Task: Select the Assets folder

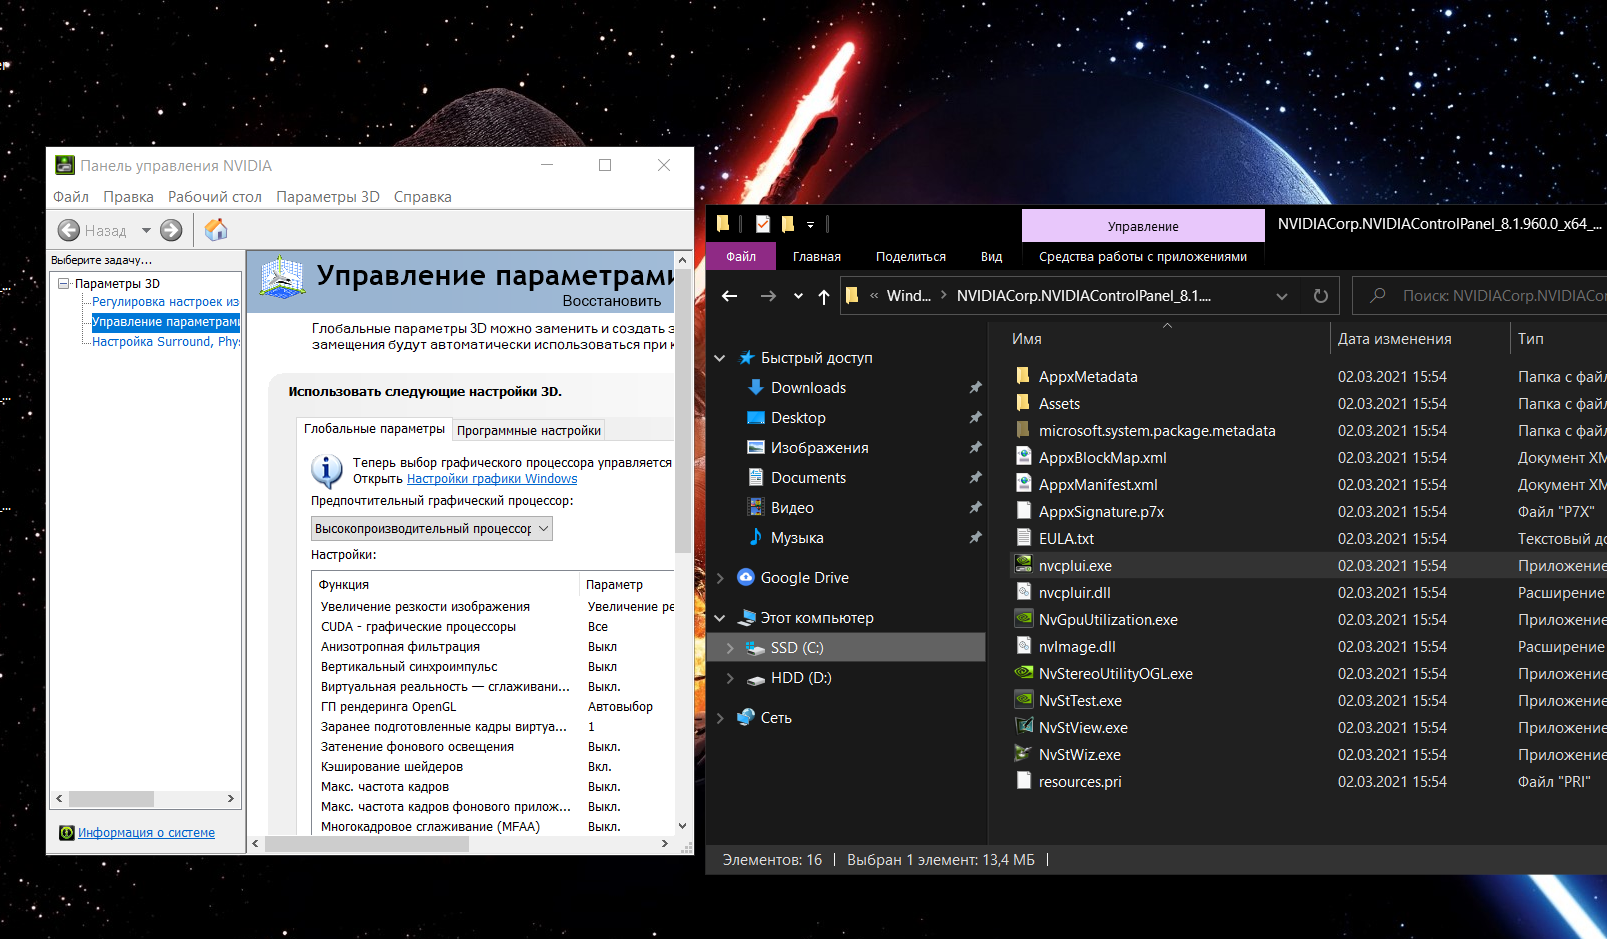Action: click(1059, 404)
